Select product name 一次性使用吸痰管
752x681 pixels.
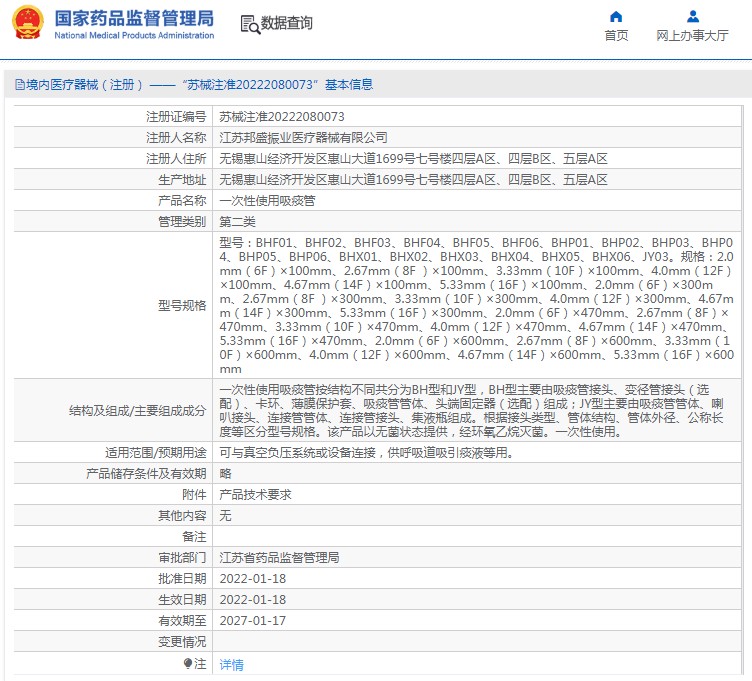tap(267, 200)
